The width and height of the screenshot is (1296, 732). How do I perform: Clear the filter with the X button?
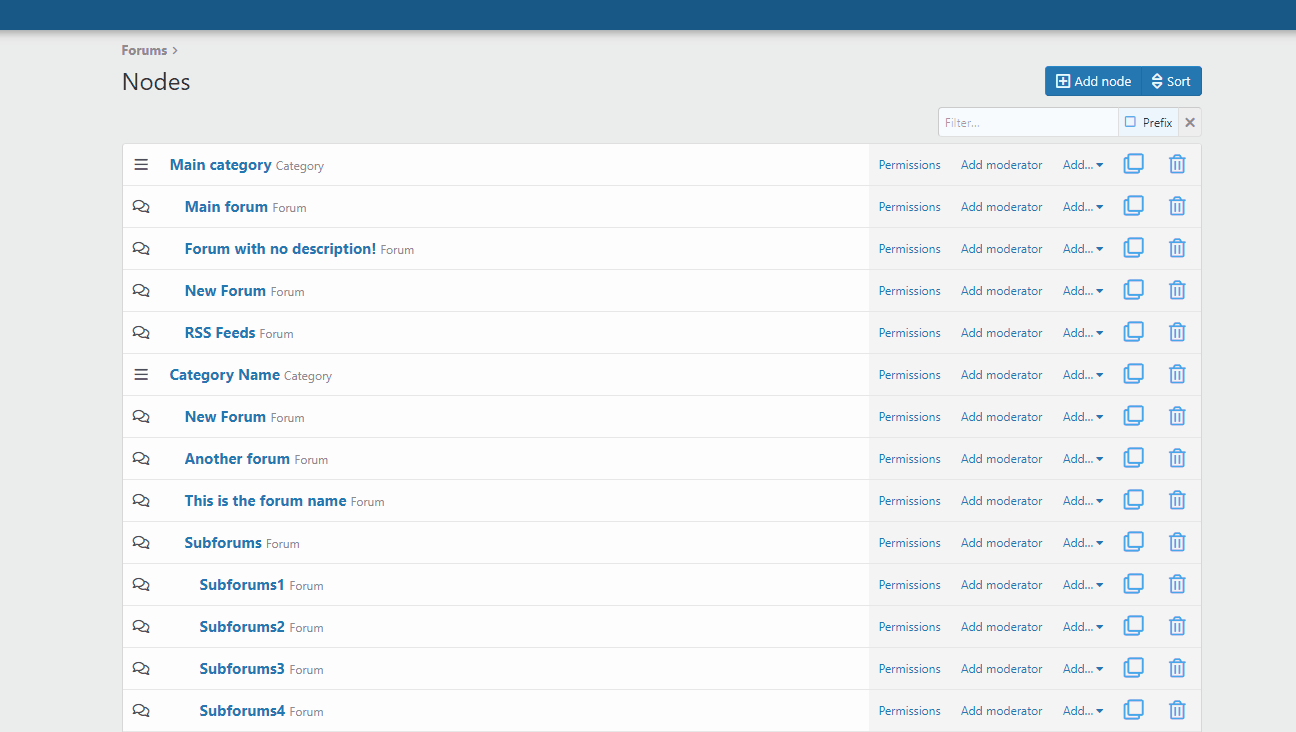1190,122
